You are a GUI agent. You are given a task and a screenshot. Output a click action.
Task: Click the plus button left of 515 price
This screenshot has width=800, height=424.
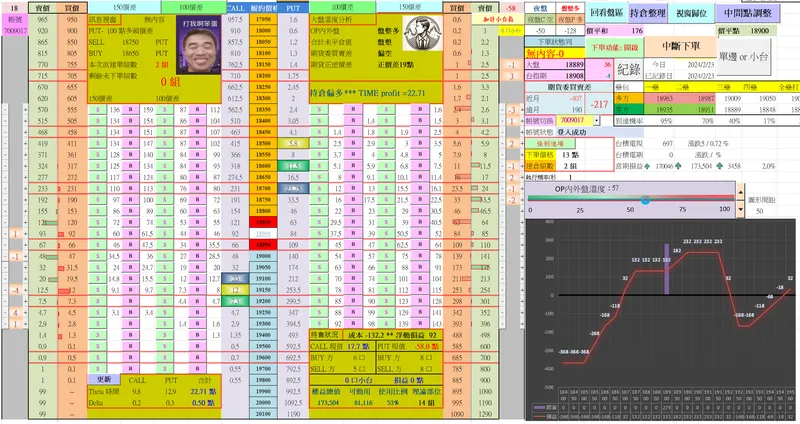pyautogui.click(x=25, y=121)
